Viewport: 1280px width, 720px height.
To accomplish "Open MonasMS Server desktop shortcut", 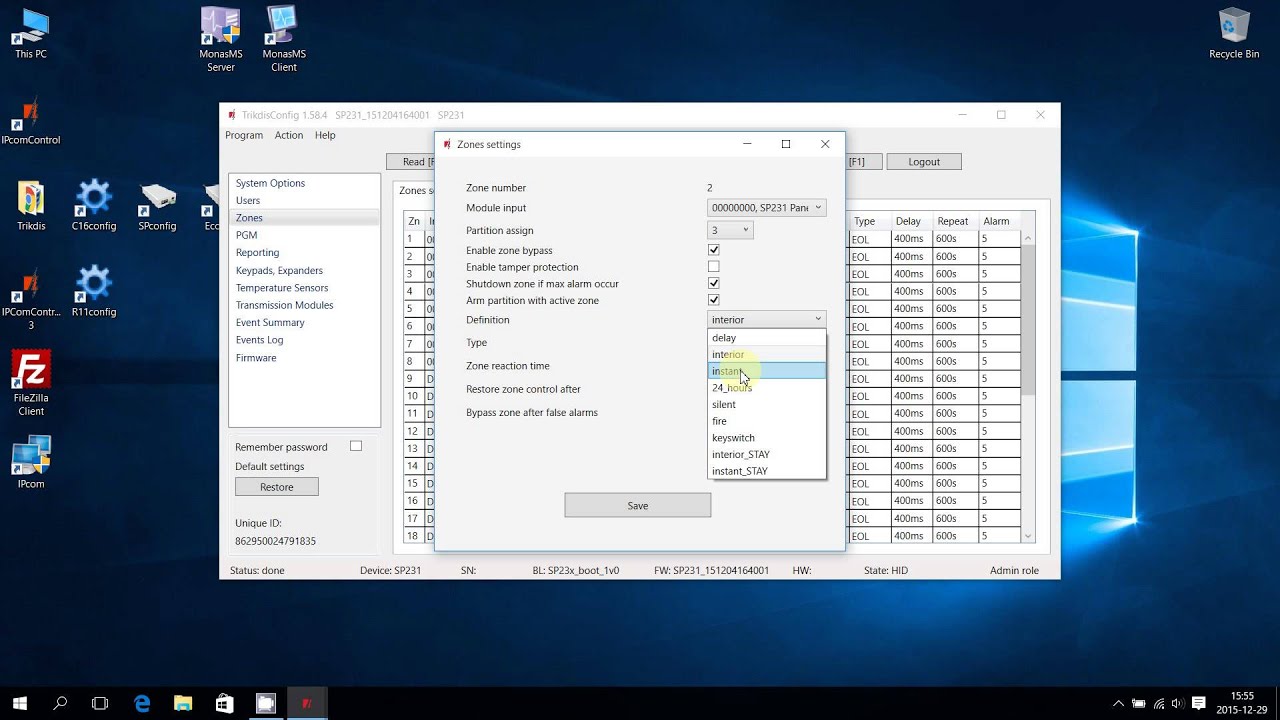I will [x=221, y=40].
